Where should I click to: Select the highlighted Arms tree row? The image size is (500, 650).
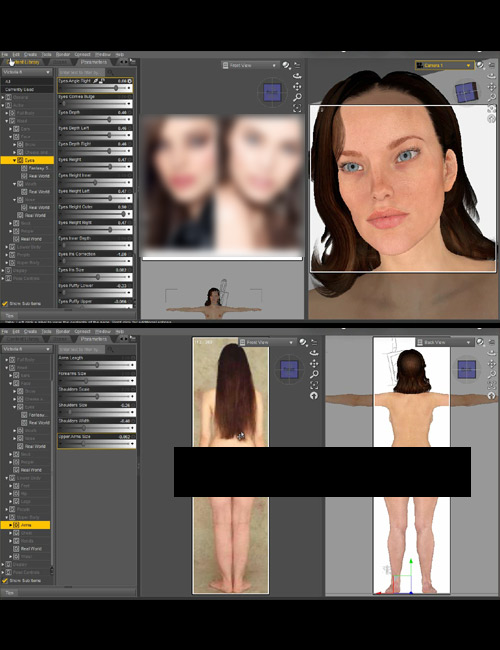pos(25,525)
